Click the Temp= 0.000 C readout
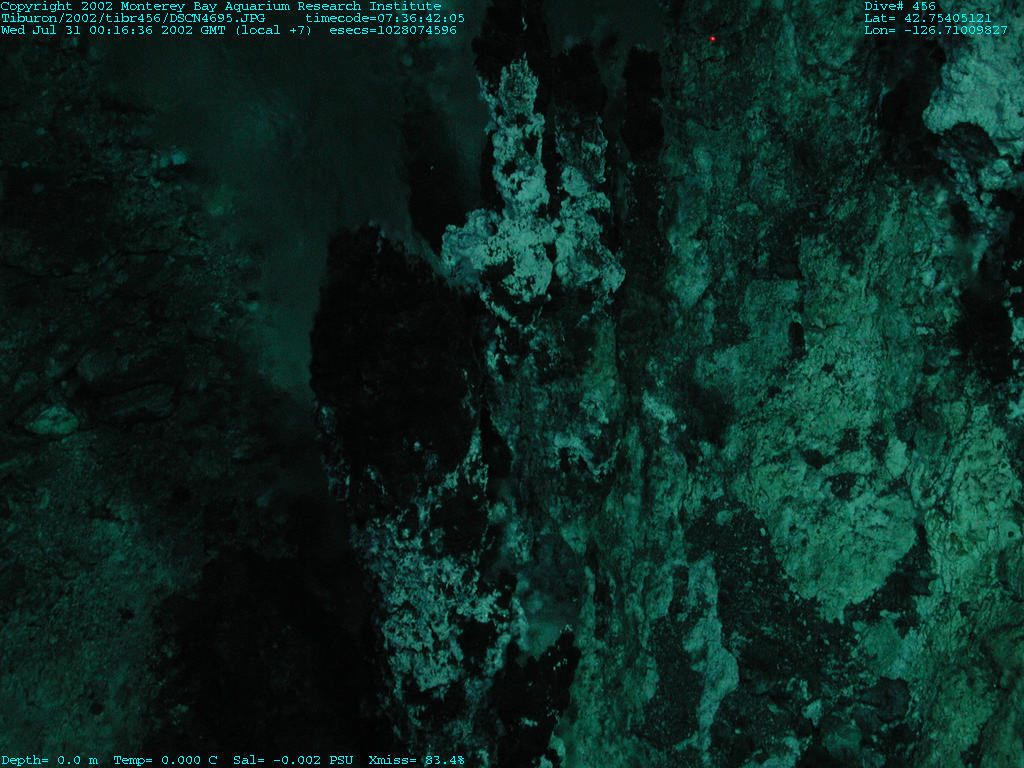1024x768 pixels. [165, 760]
